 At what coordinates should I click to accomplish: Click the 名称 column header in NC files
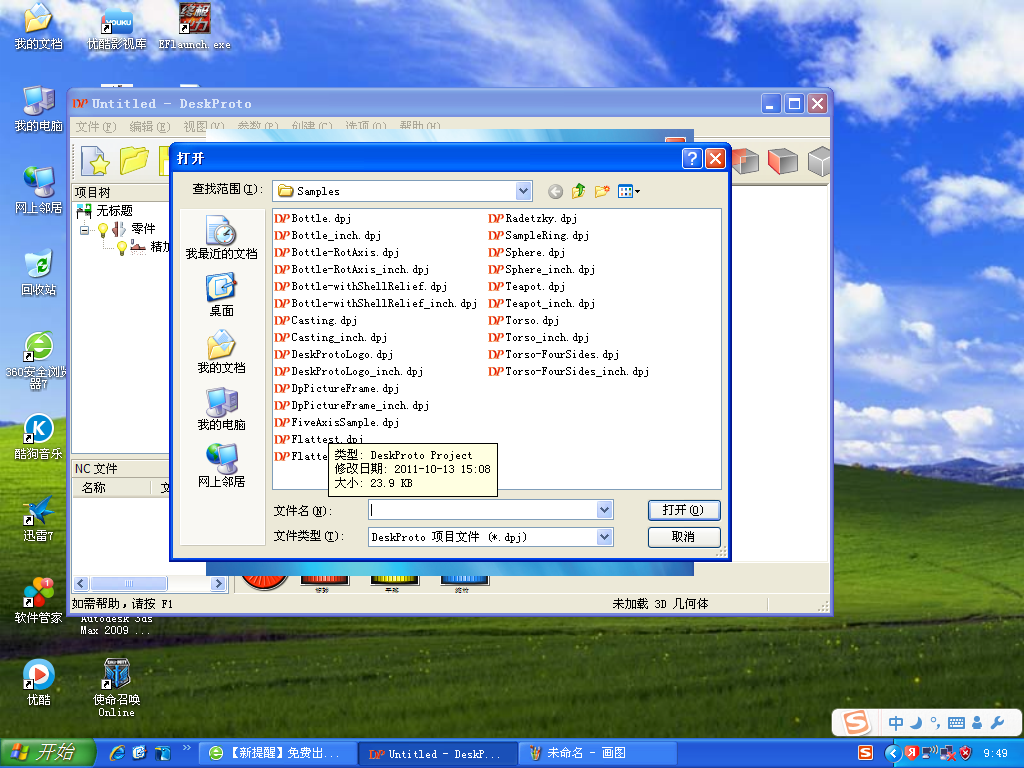point(112,487)
